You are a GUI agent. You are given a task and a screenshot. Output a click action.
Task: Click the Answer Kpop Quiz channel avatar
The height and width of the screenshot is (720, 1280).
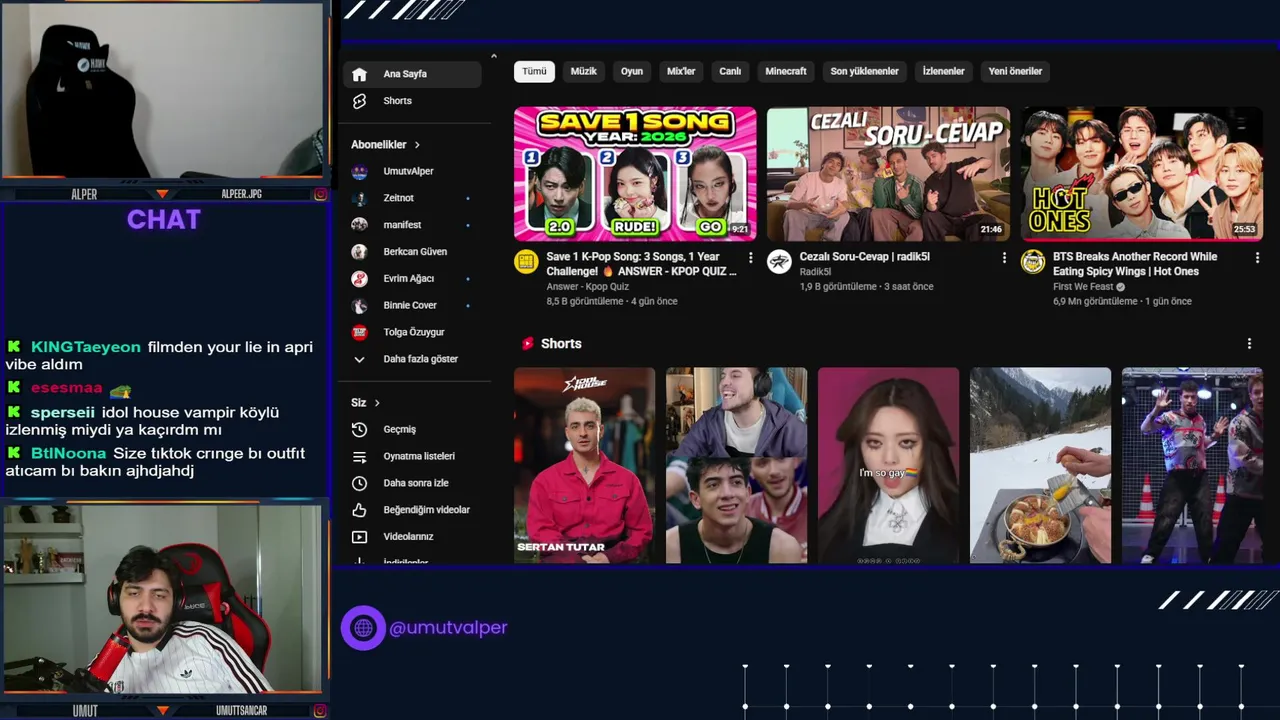click(526, 262)
